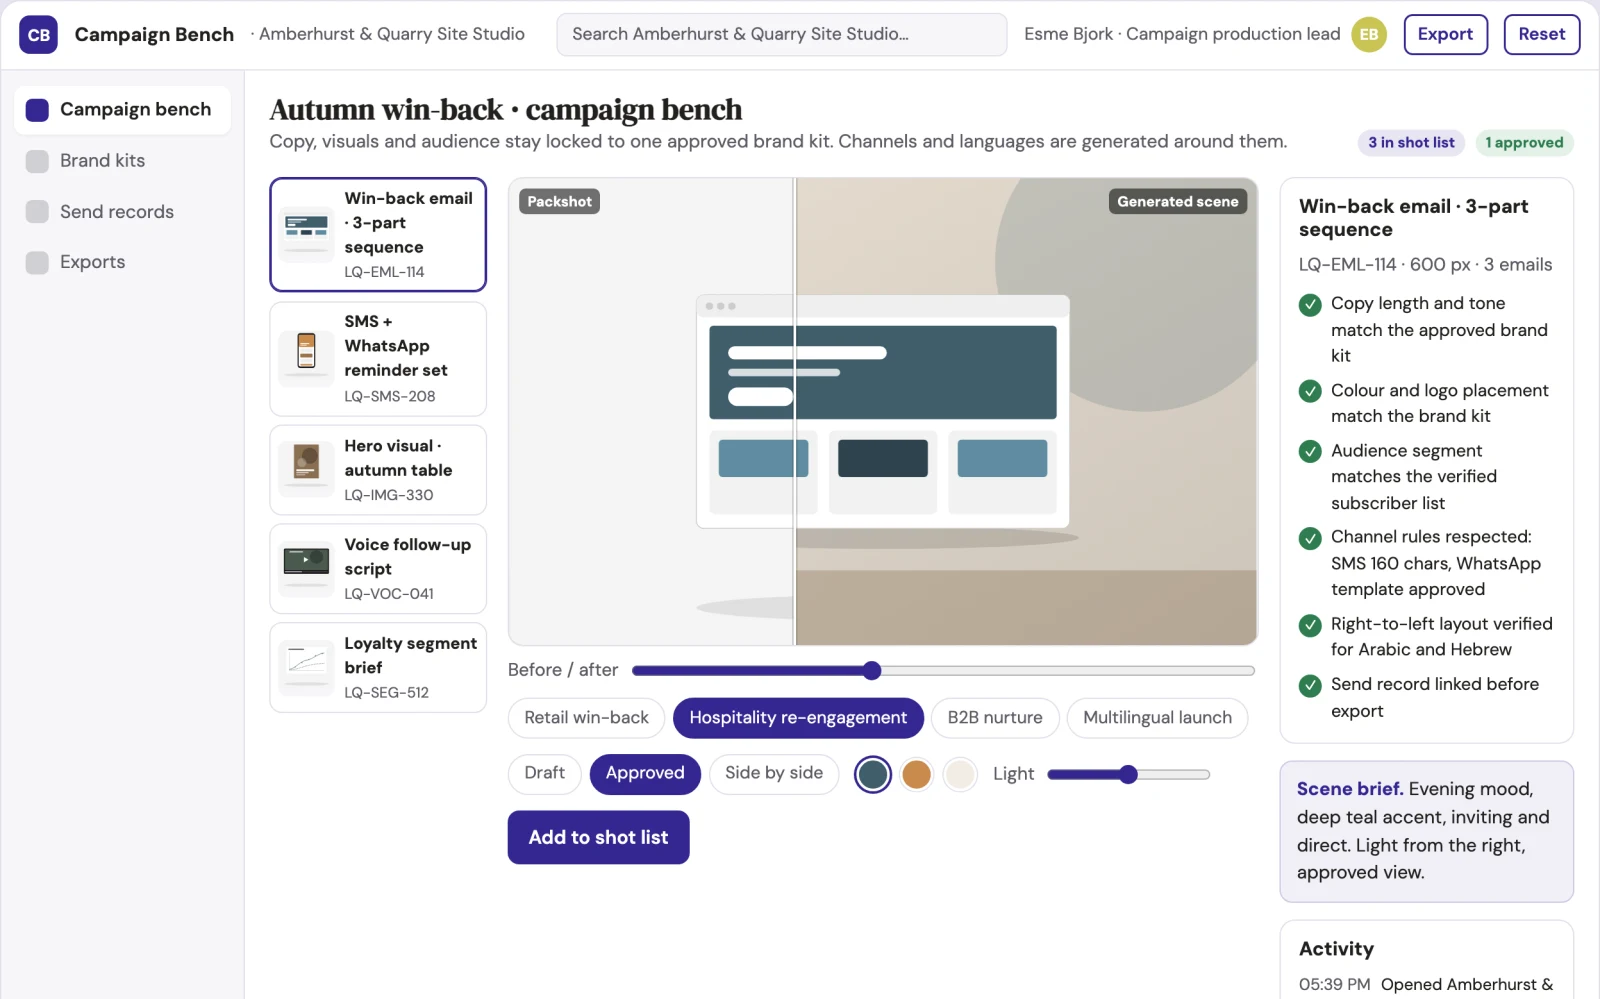Image resolution: width=1600 pixels, height=999 pixels.
Task: Click the checkmark beside Copy length and tone
Action: click(x=1310, y=305)
